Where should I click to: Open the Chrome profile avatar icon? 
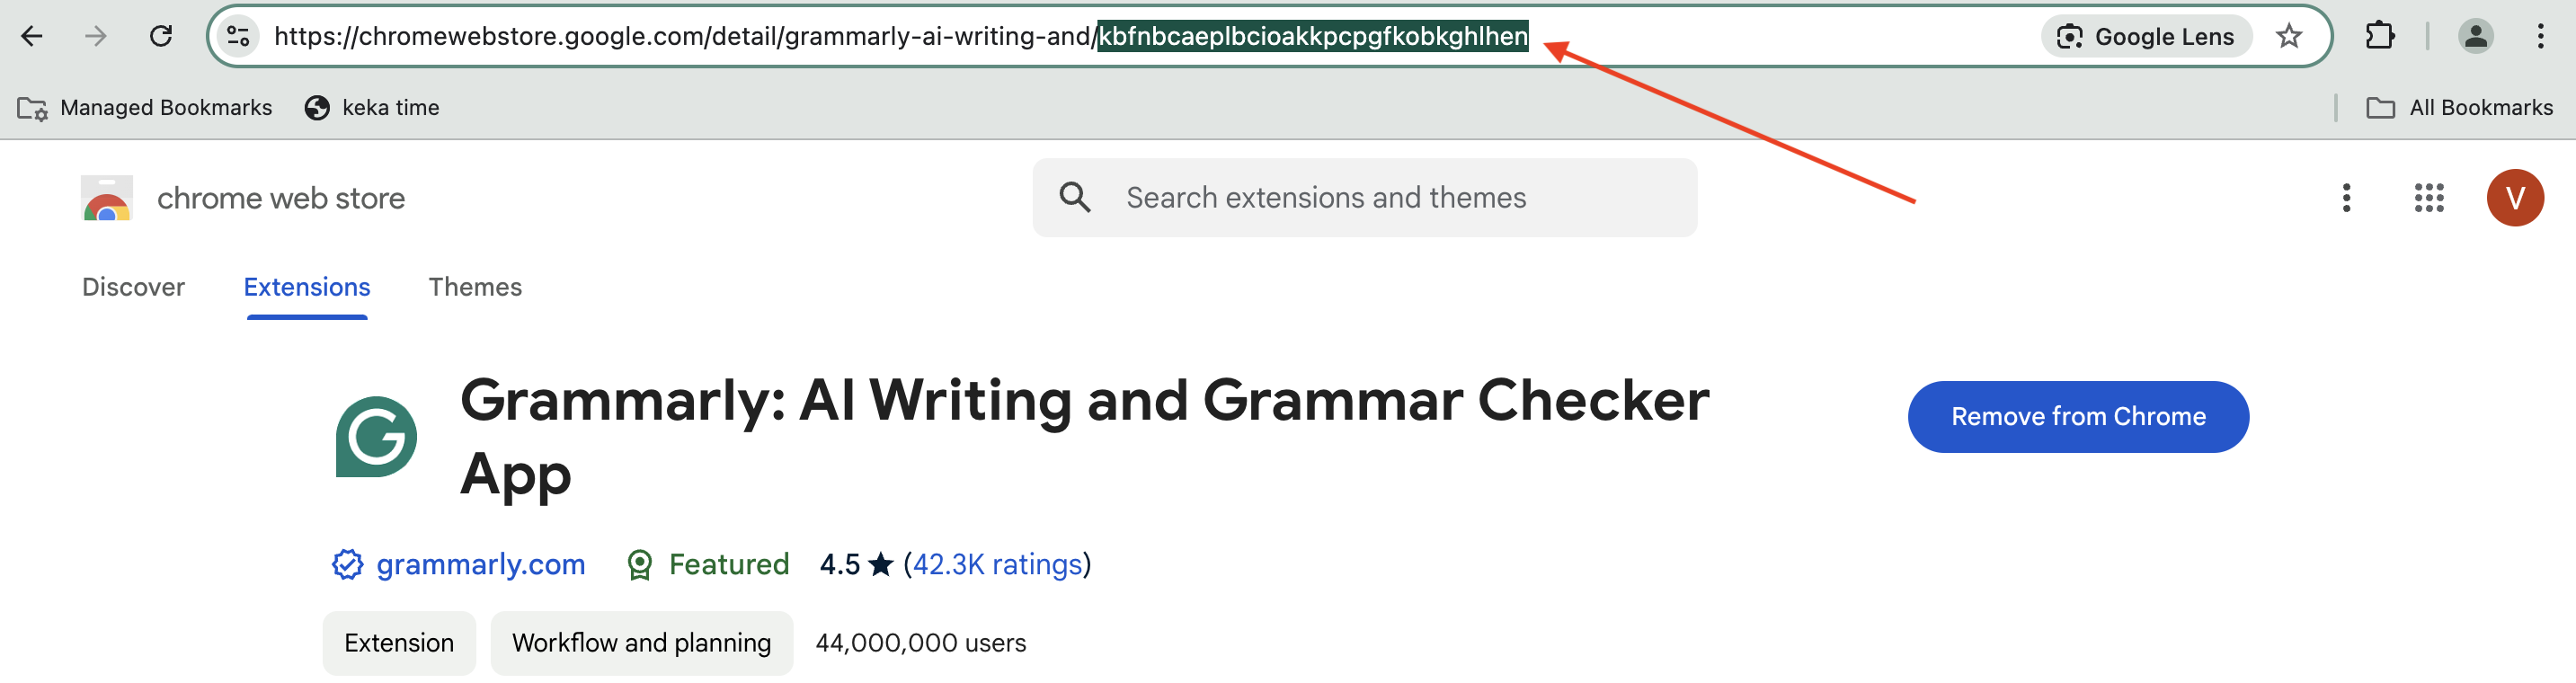[x=2475, y=37]
